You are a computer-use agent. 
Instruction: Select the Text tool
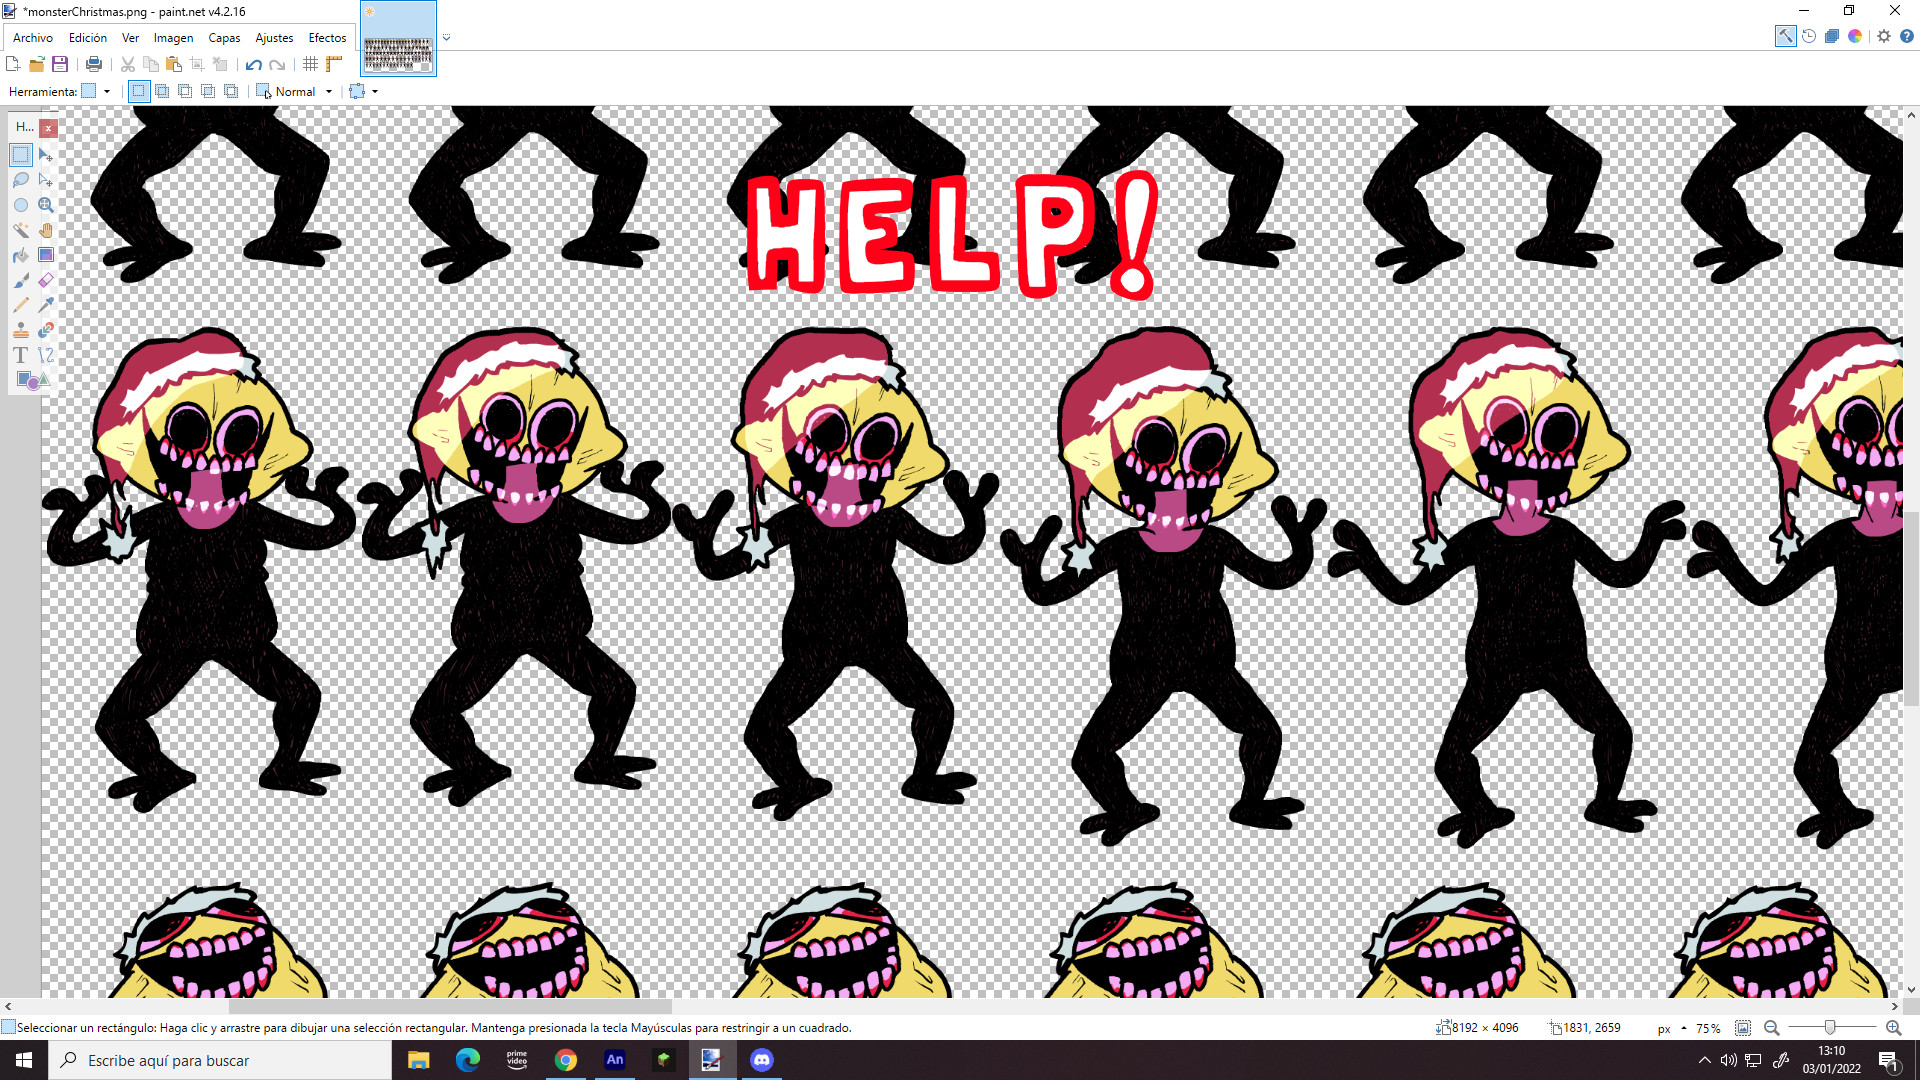20,354
